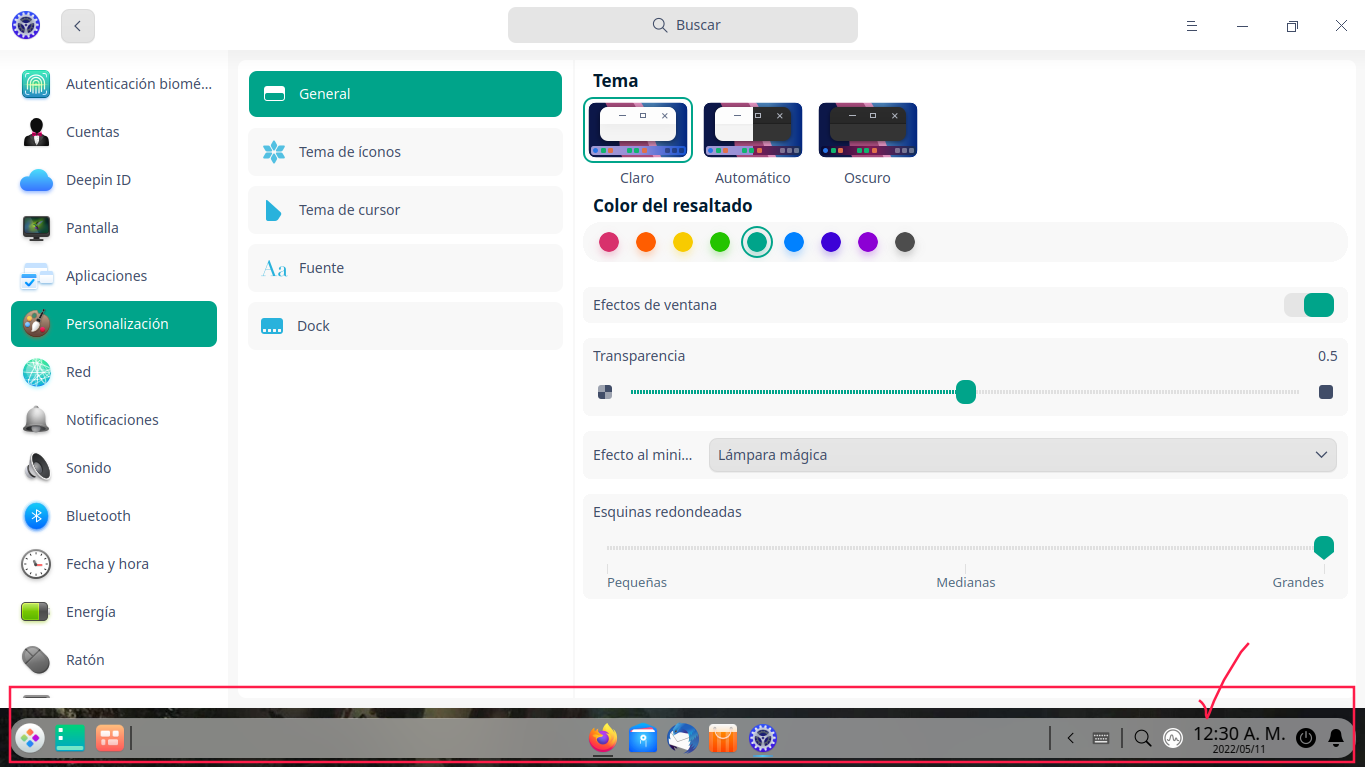Pick the orange accent color
The image size is (1365, 767).
coord(646,242)
